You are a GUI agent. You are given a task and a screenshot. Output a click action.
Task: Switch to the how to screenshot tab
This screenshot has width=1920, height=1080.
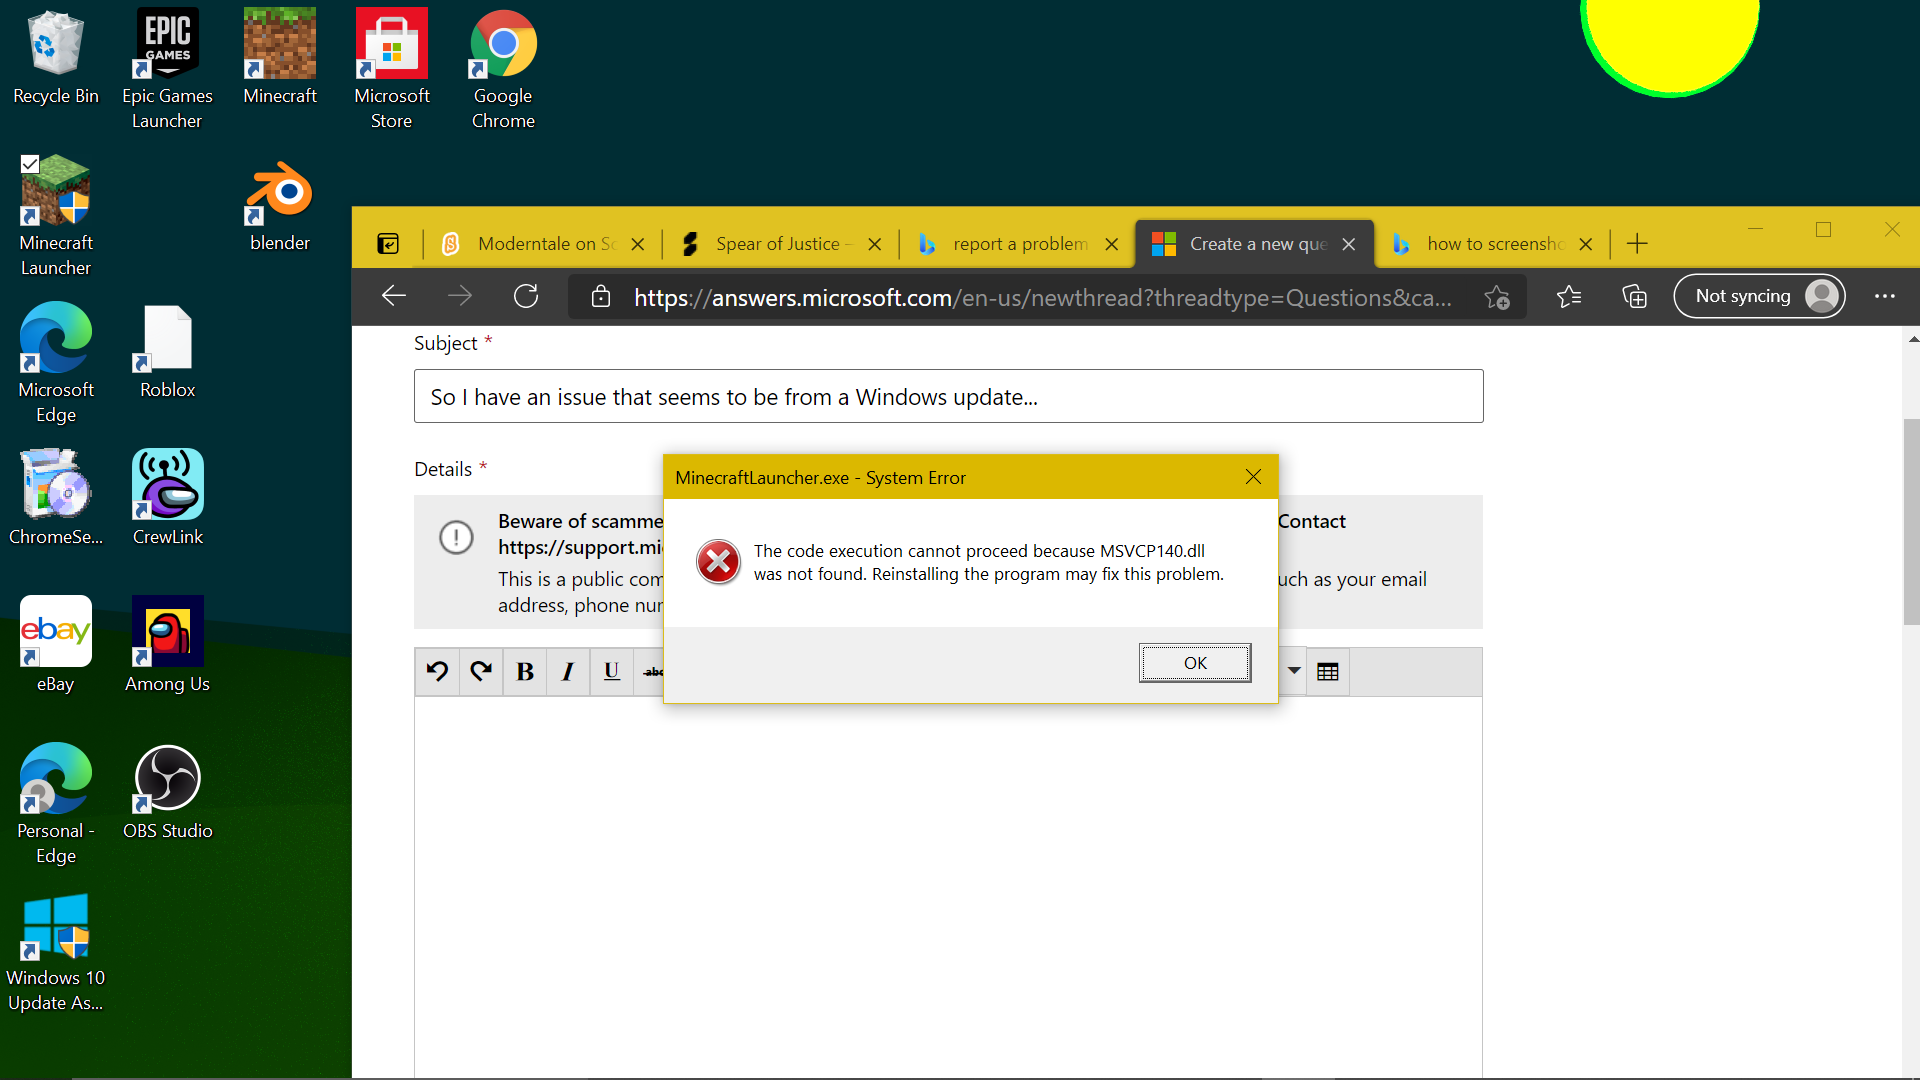point(1493,244)
